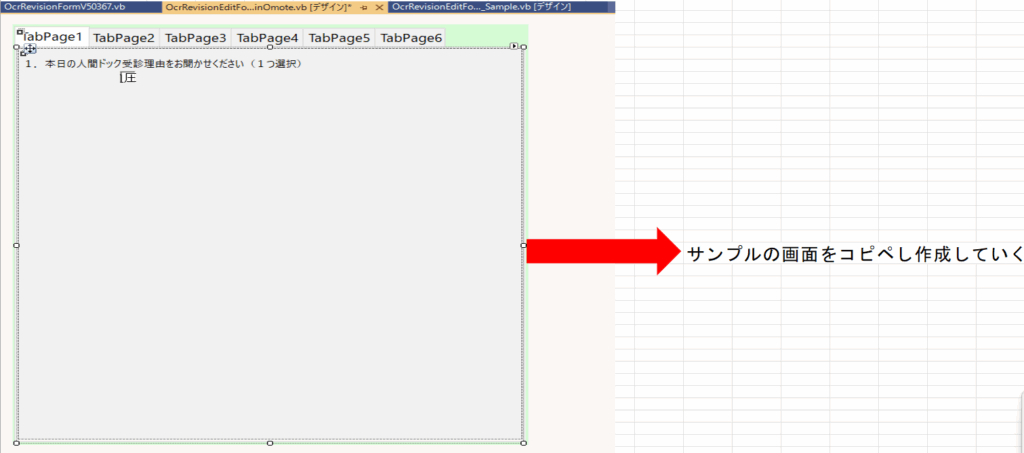Switch to TabPage3
Screen dimensions: 1024x453
tap(195, 38)
